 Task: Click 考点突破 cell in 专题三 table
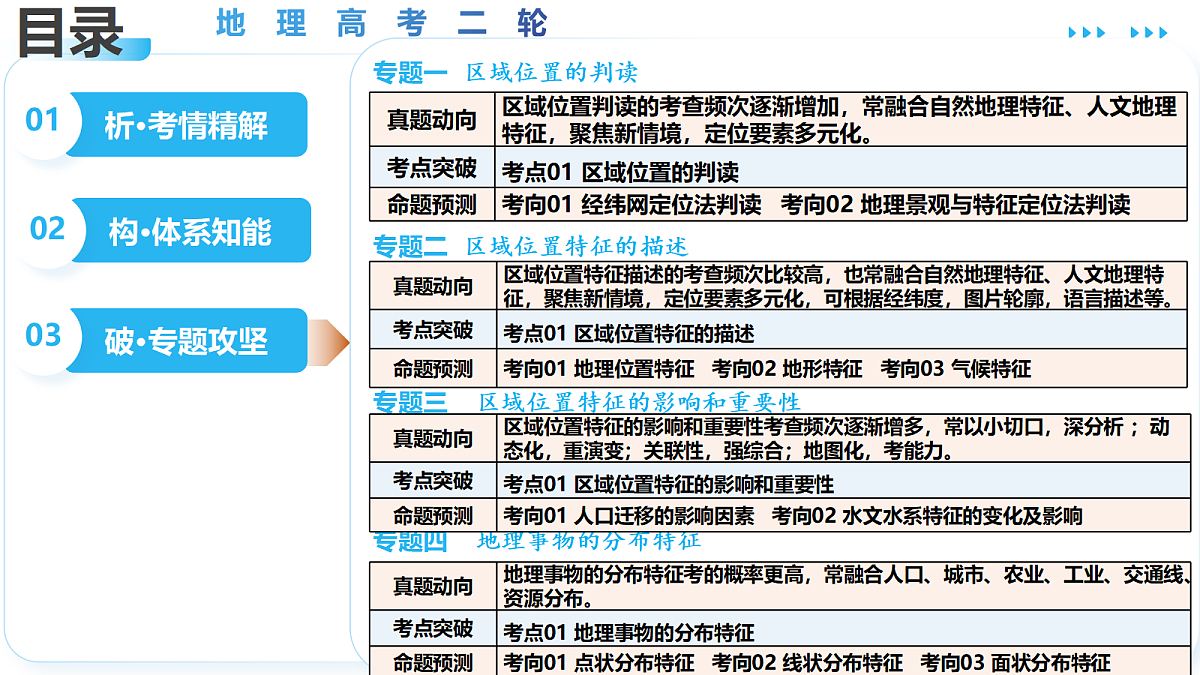tap(432, 481)
